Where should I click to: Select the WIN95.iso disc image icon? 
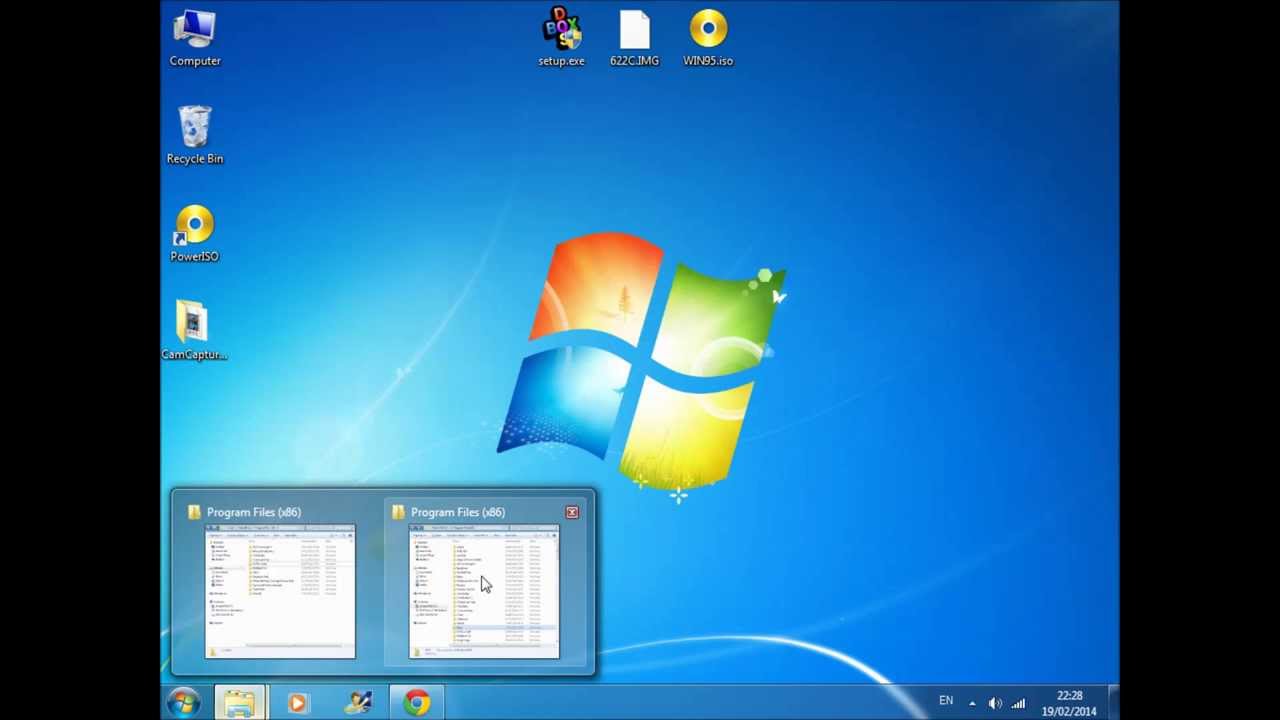[x=708, y=38]
